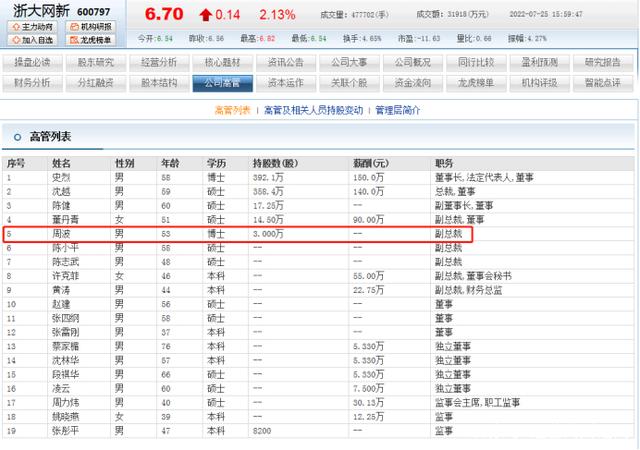Screen dimensions: 640x450
Task: Select the 公司概况 tab
Action: tap(413, 62)
